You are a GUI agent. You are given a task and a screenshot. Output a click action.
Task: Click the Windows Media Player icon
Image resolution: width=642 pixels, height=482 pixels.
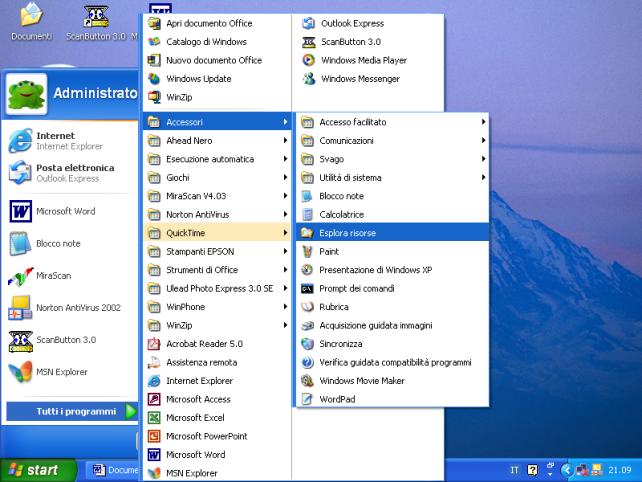point(308,60)
